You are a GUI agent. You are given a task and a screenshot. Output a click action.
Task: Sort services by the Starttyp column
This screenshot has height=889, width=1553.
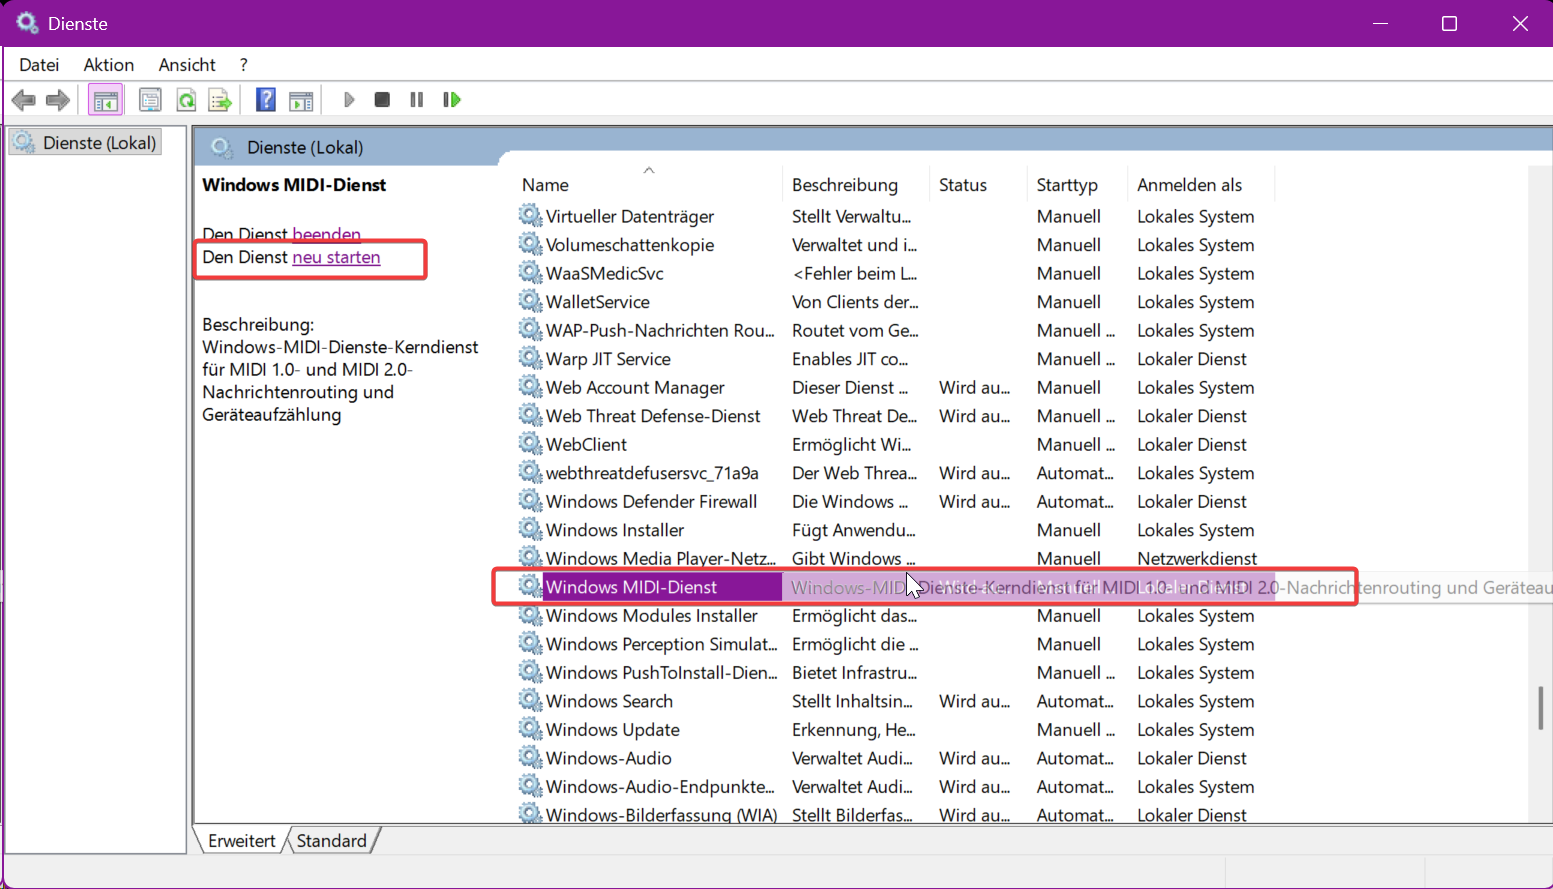coord(1067,185)
